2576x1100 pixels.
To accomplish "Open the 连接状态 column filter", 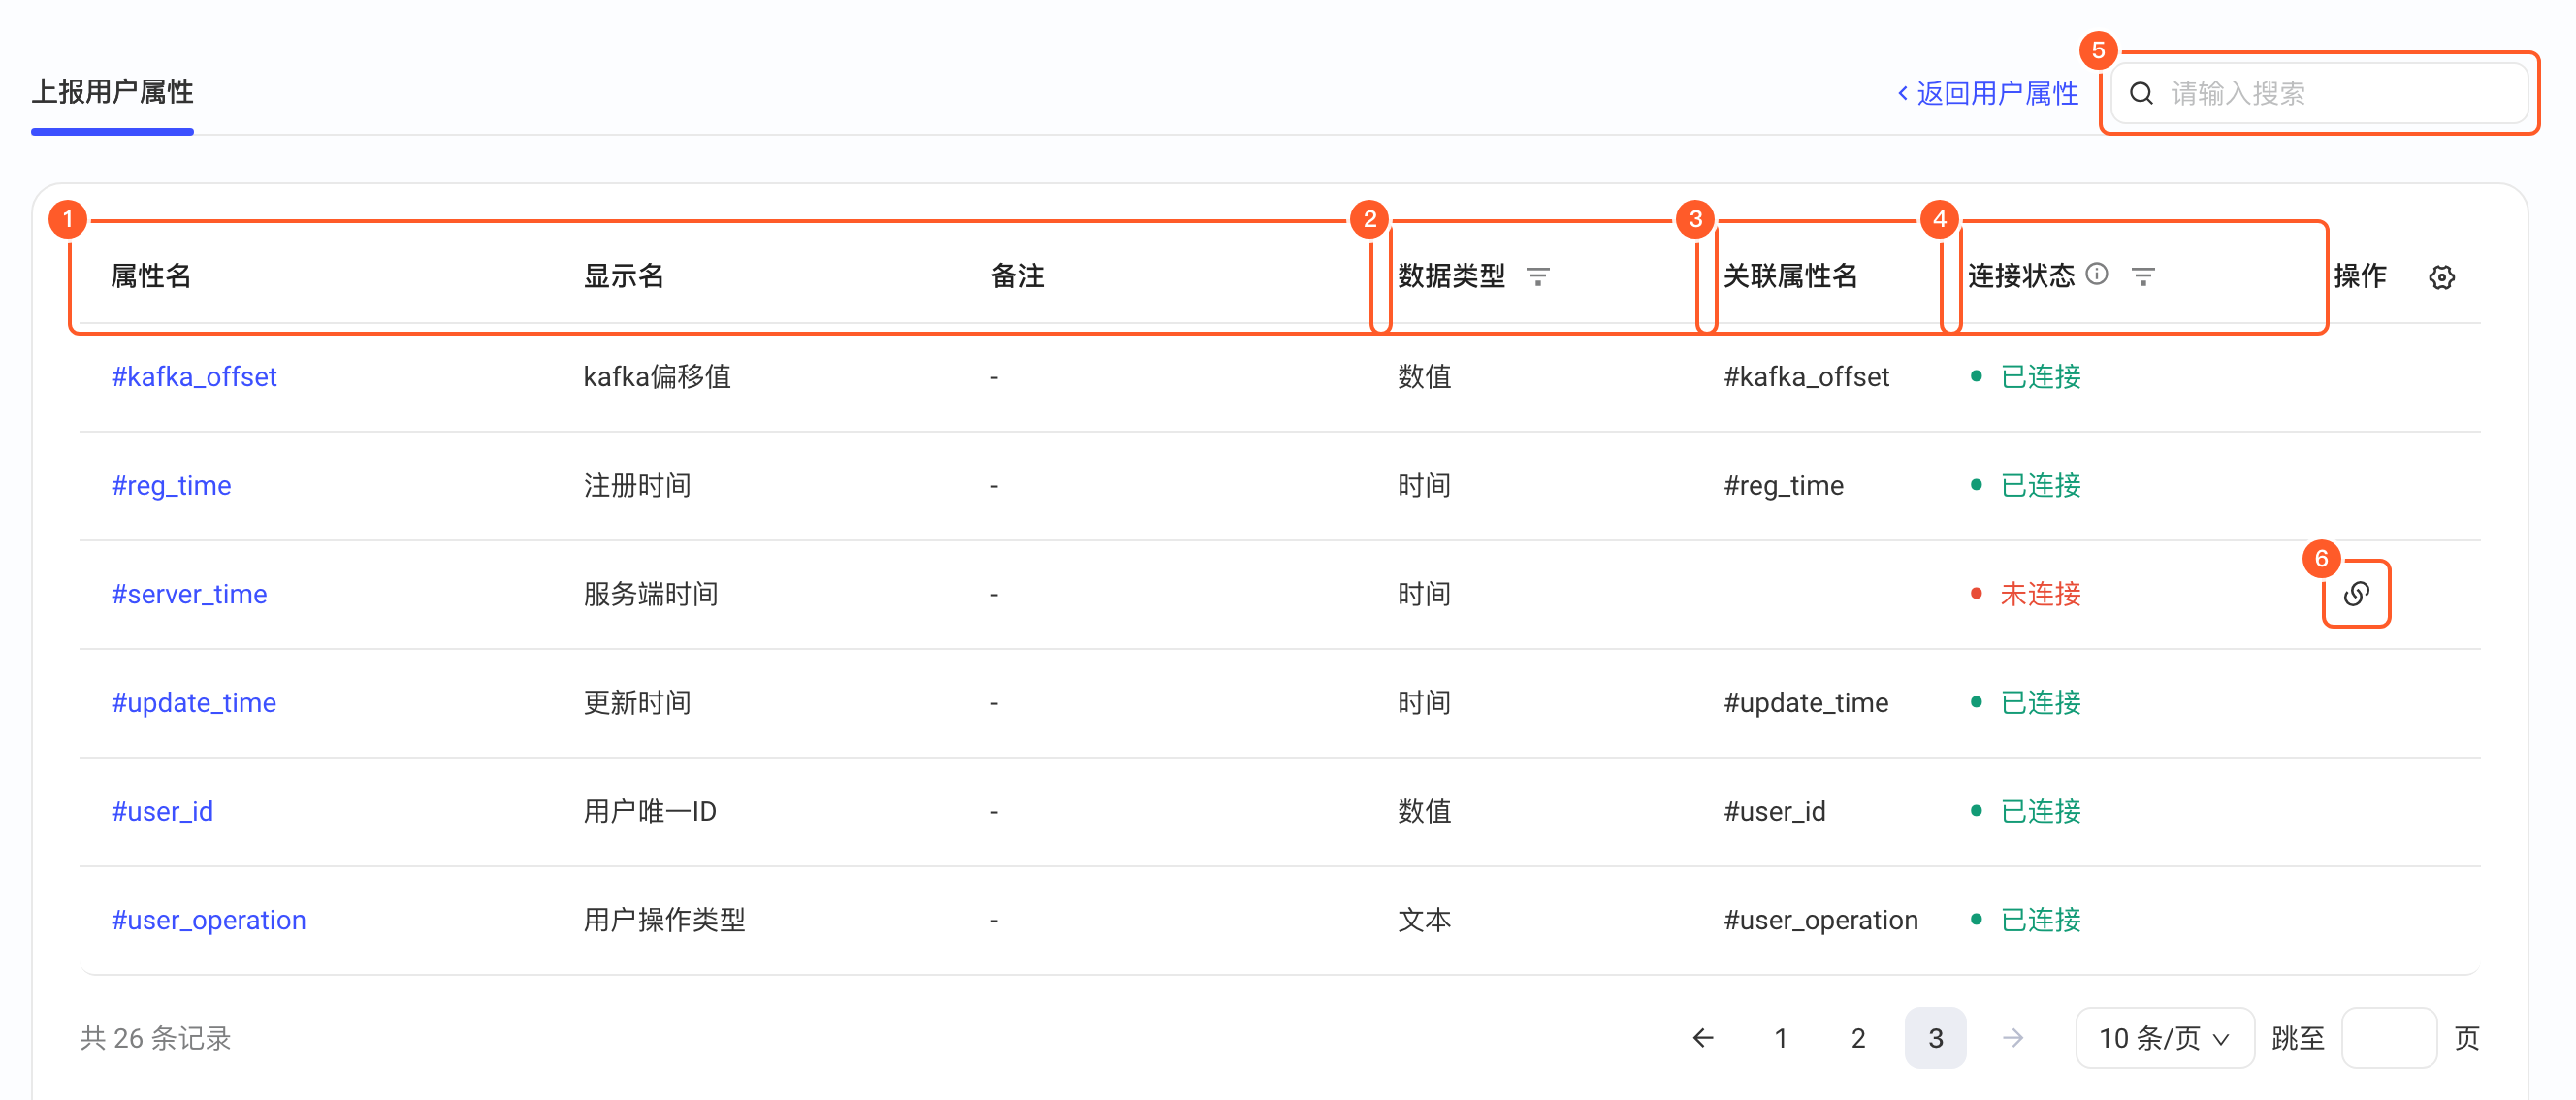I will pos(2142,276).
